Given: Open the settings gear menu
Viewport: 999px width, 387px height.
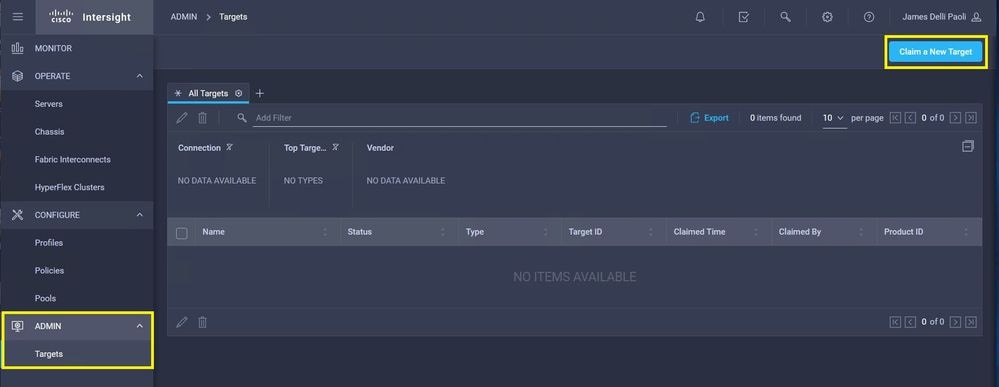Looking at the screenshot, I should click(827, 17).
